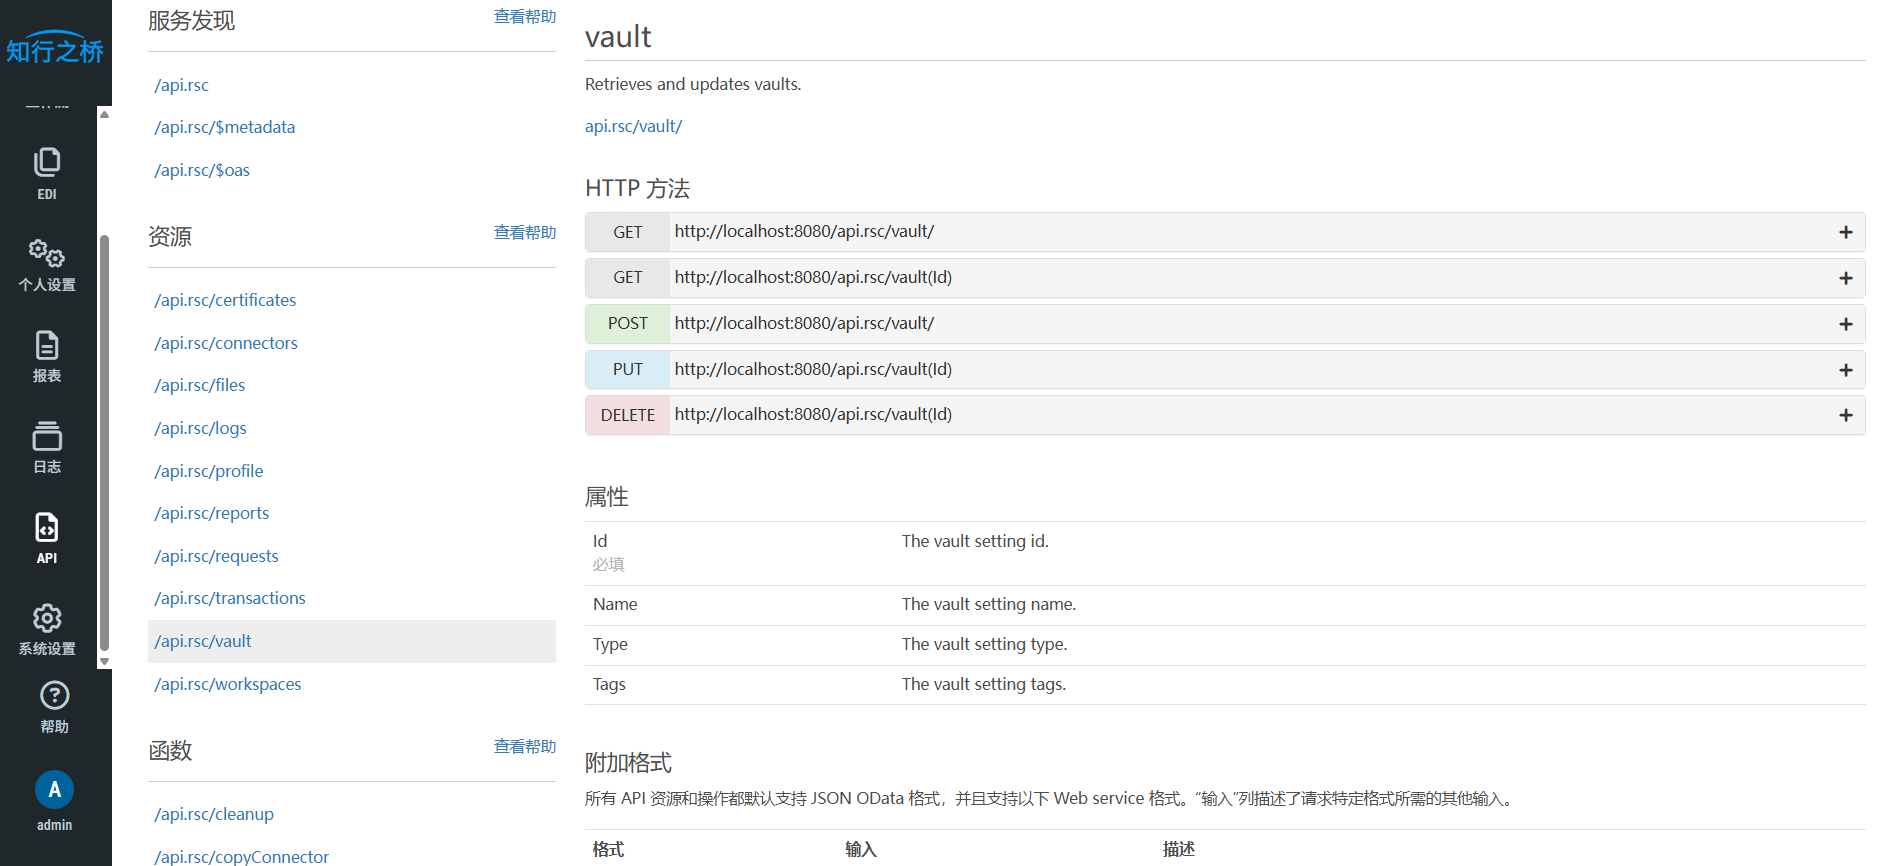
Task: Open /api.rsc/$metadata link
Action: (225, 127)
